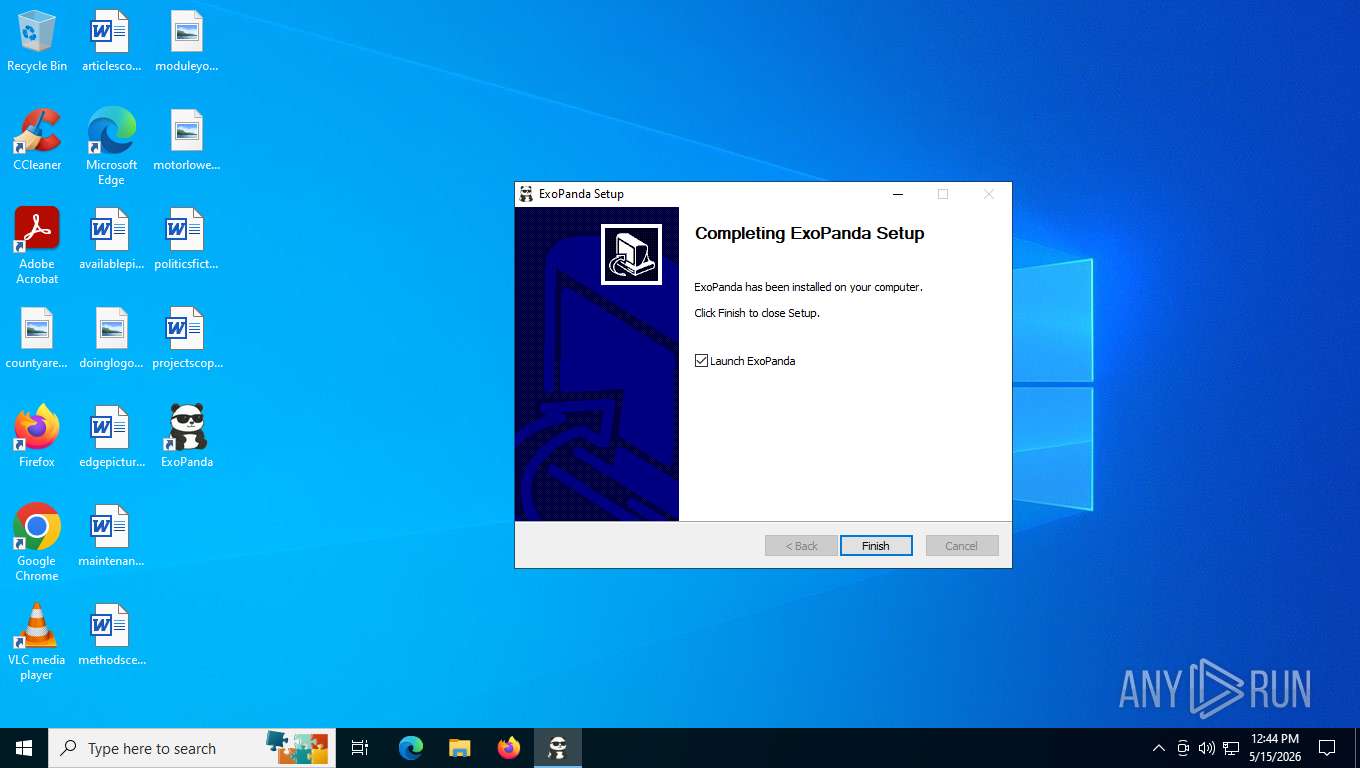Open the Recycle Bin desktop icon
The height and width of the screenshot is (768, 1360).
[x=37, y=42]
